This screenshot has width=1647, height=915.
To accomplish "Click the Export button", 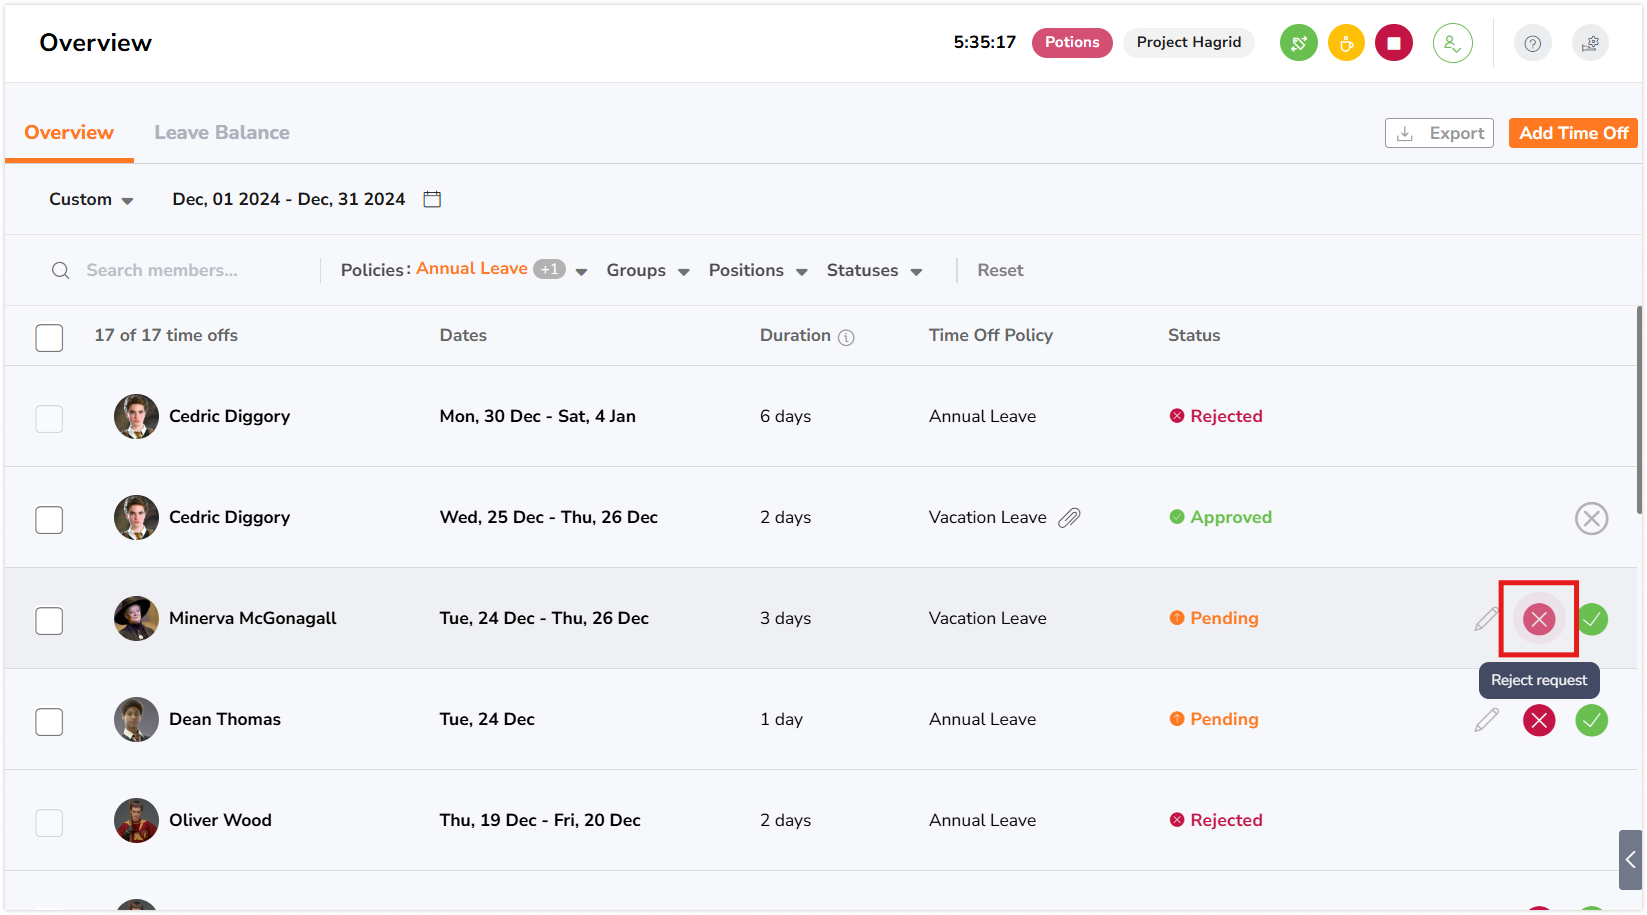I will 1438,133.
